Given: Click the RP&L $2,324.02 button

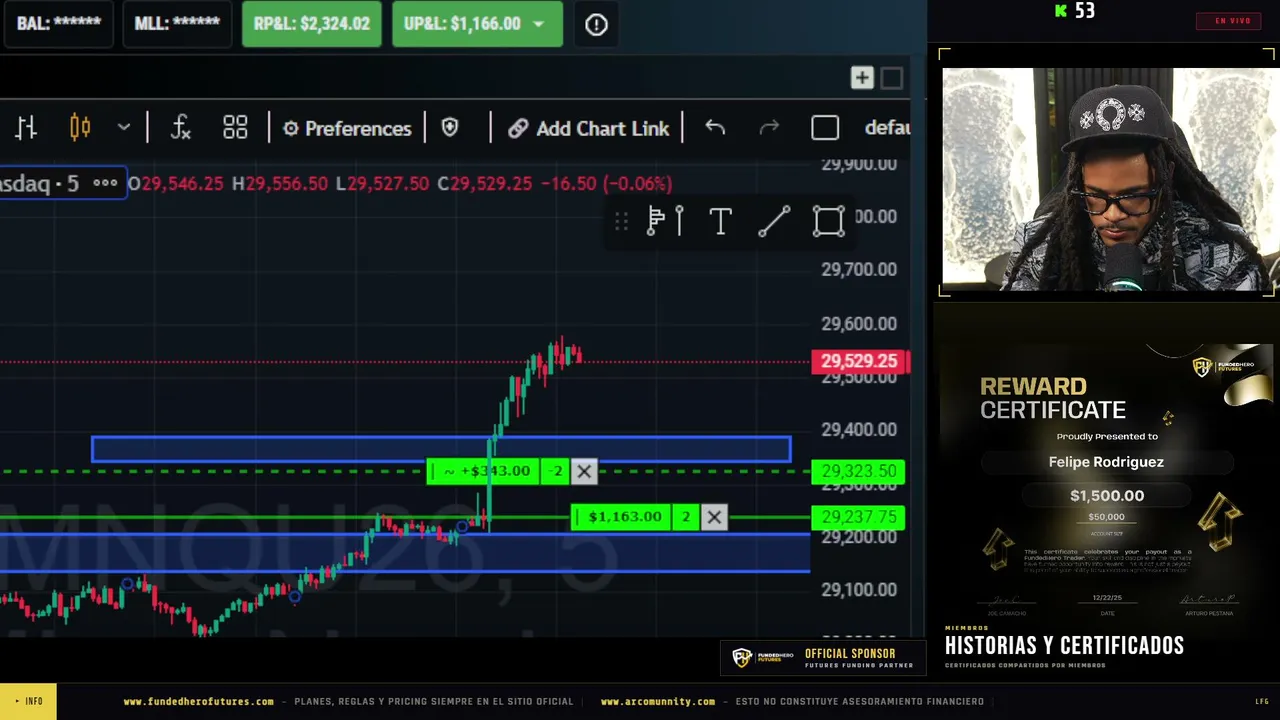Looking at the screenshot, I should coord(312,23).
